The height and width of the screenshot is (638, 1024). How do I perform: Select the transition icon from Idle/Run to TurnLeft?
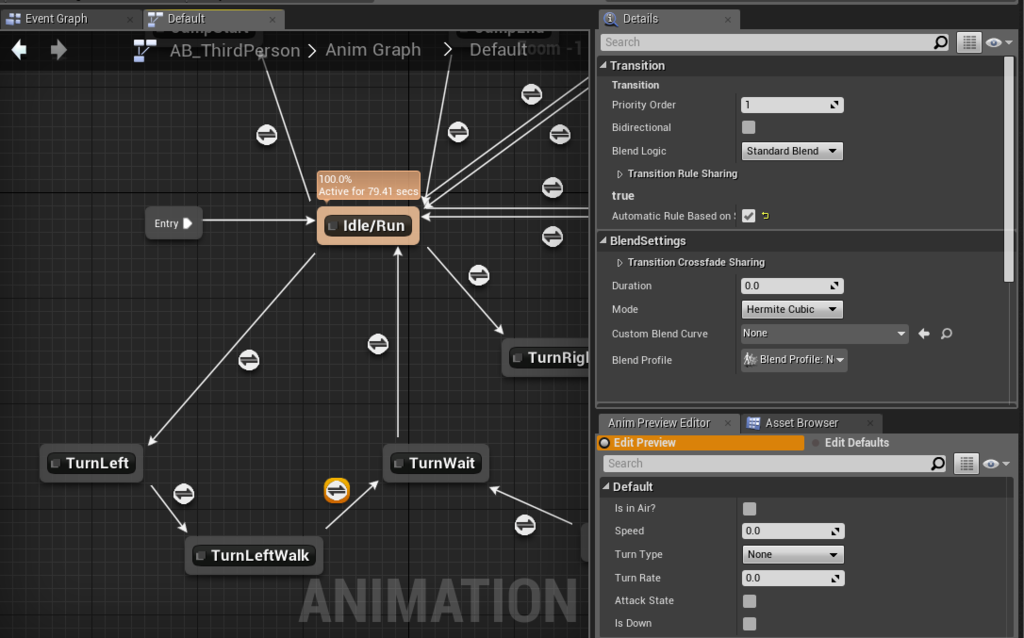tap(249, 360)
